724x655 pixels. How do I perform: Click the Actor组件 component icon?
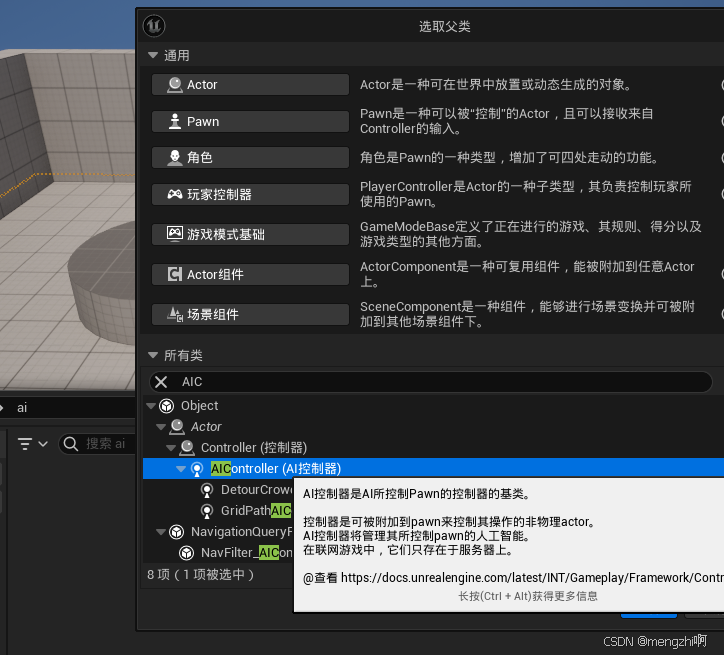pos(175,275)
